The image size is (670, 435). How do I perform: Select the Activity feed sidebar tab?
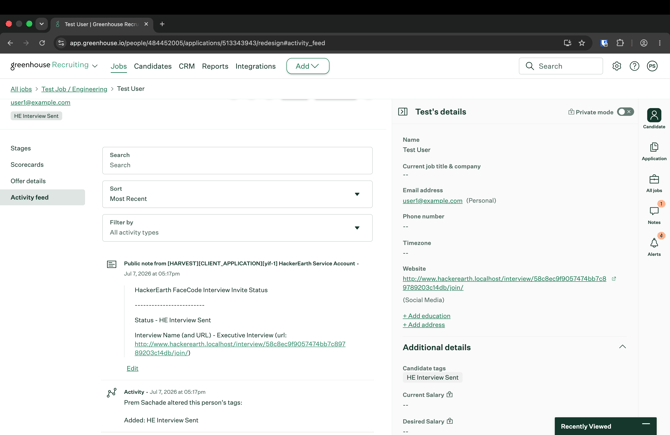[x=42, y=197]
